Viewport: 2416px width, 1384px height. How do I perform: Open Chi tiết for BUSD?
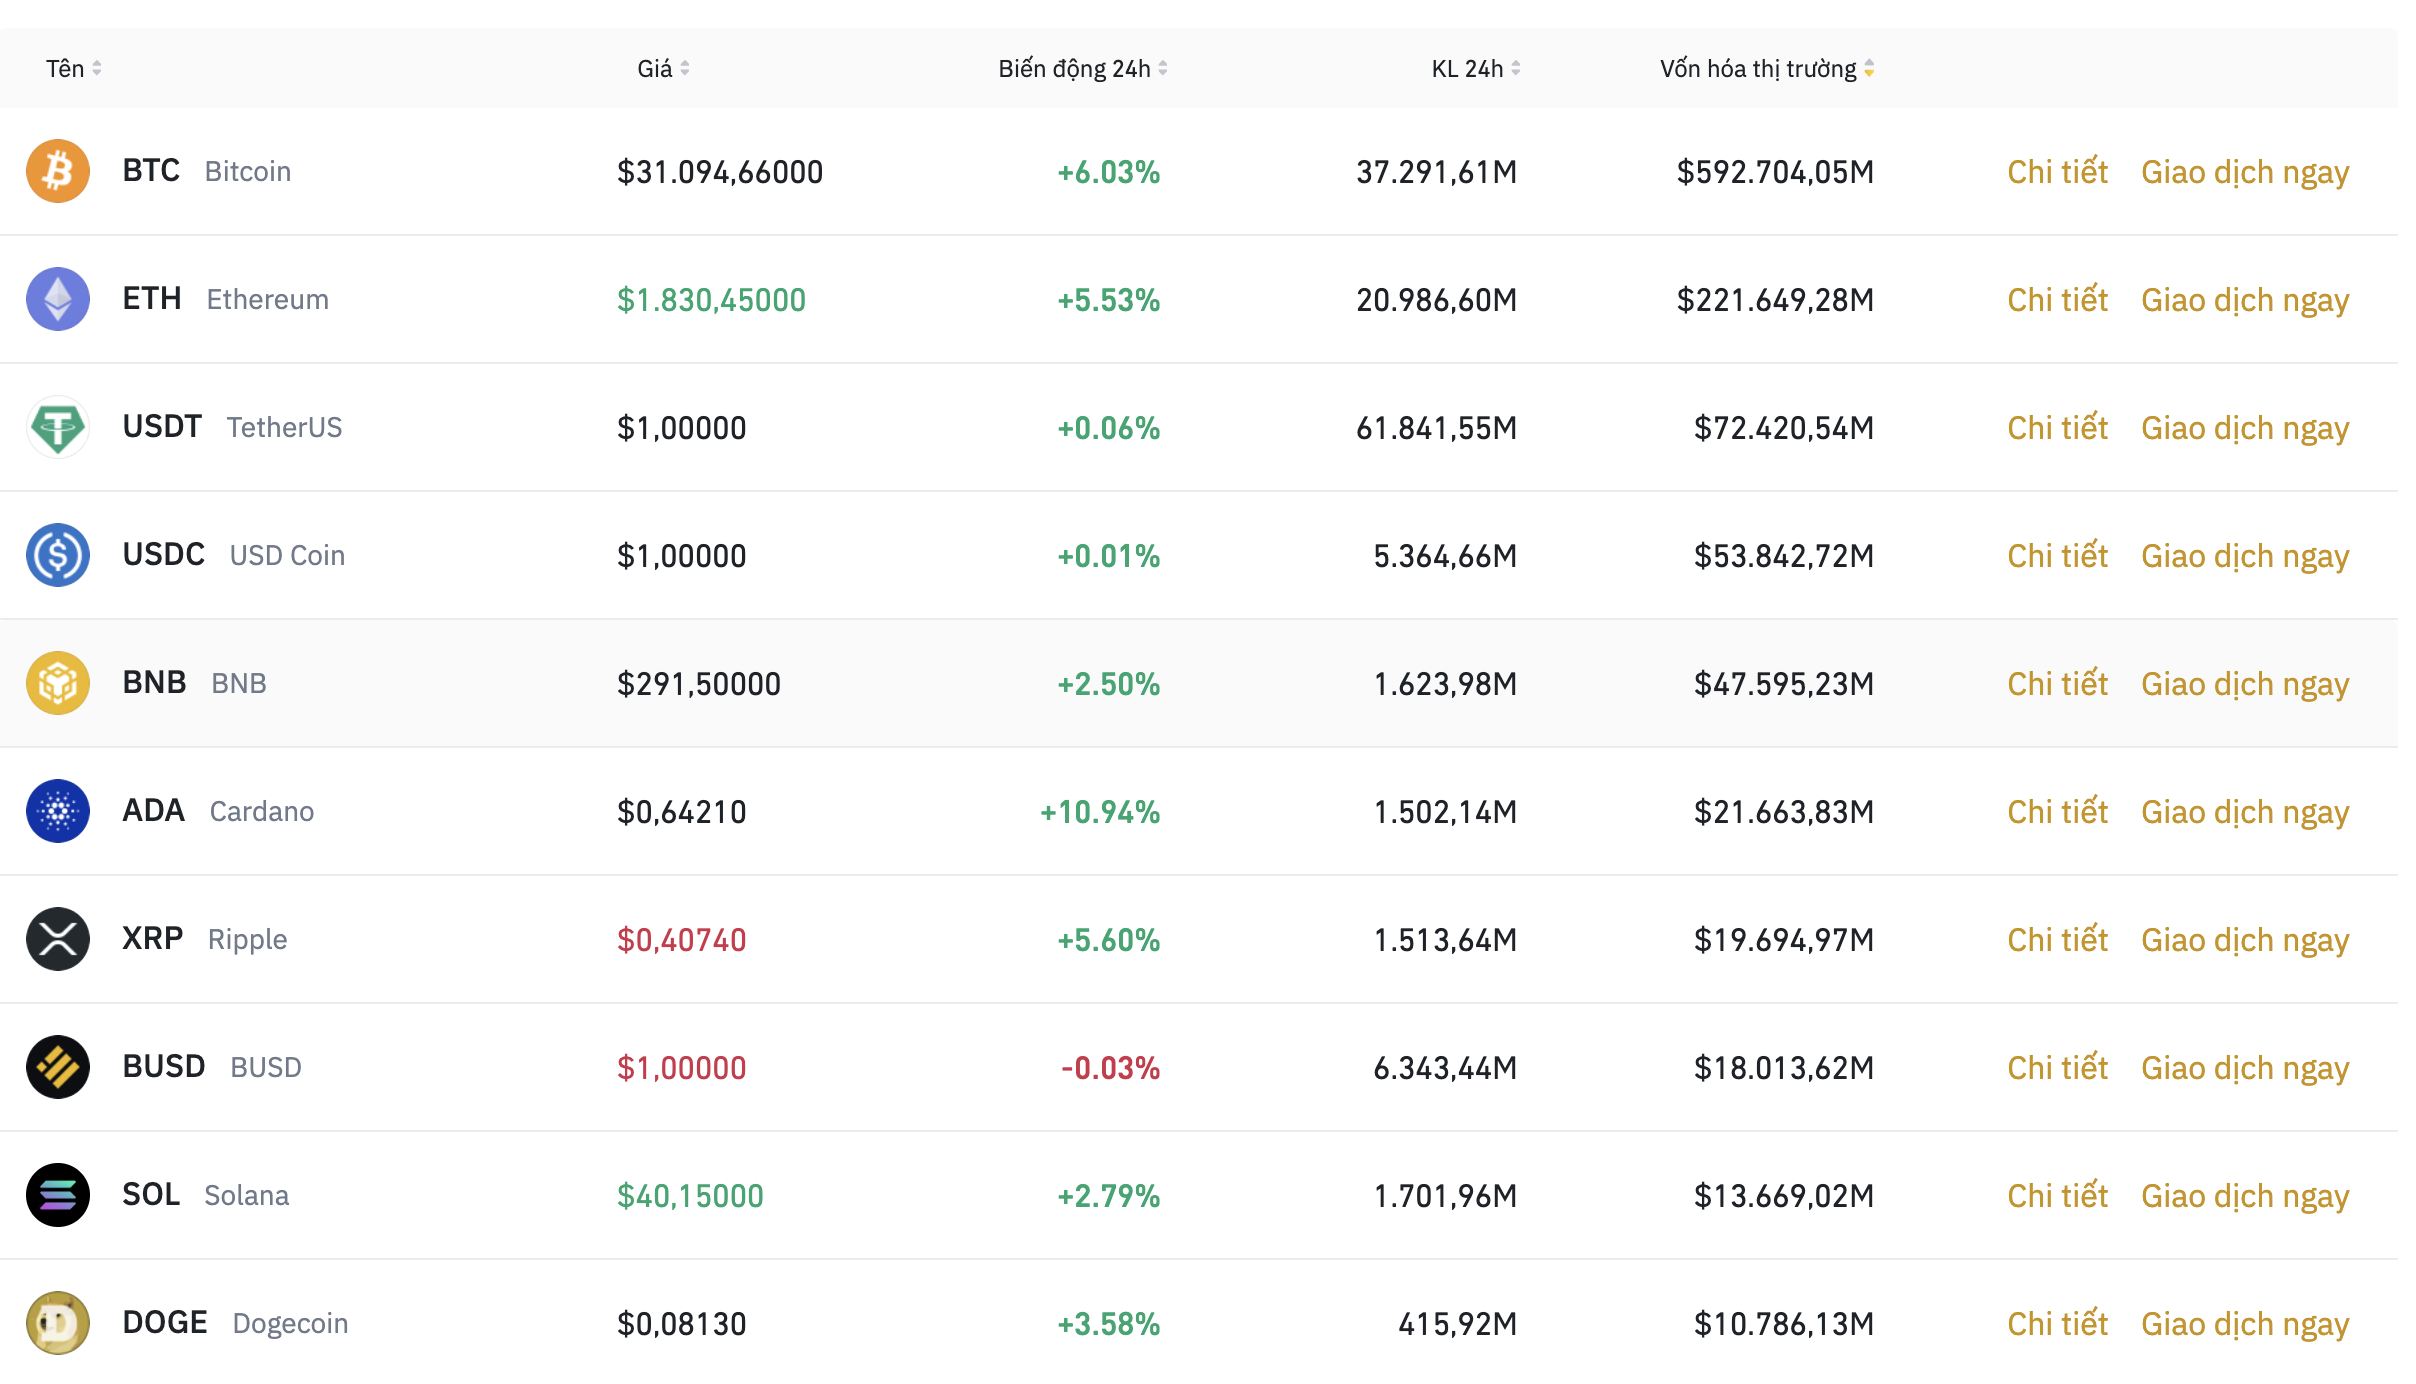point(2057,1068)
